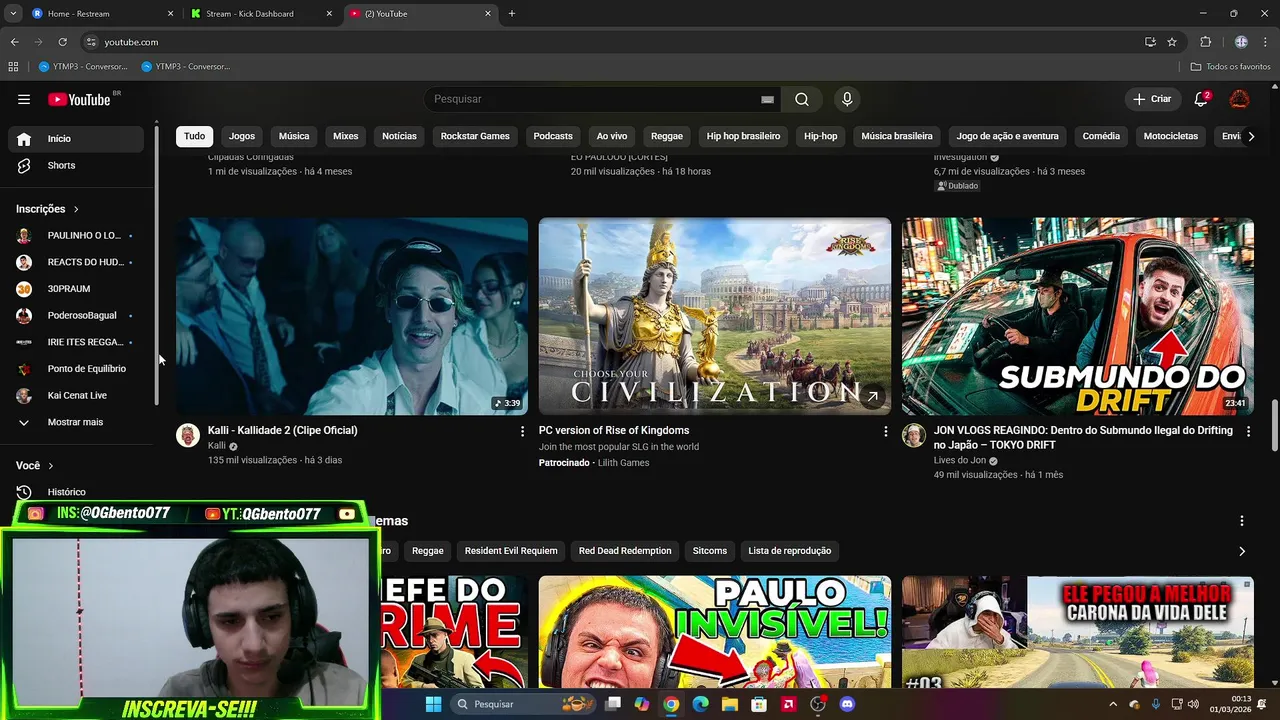1280x720 pixels.
Task: Select the Motocicletas chip
Action: click(1171, 136)
